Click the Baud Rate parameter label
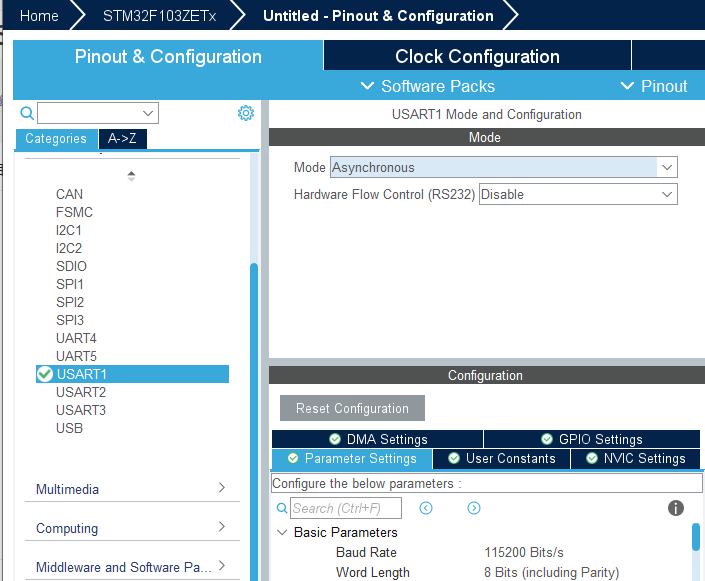The width and height of the screenshot is (705, 581). [x=366, y=552]
